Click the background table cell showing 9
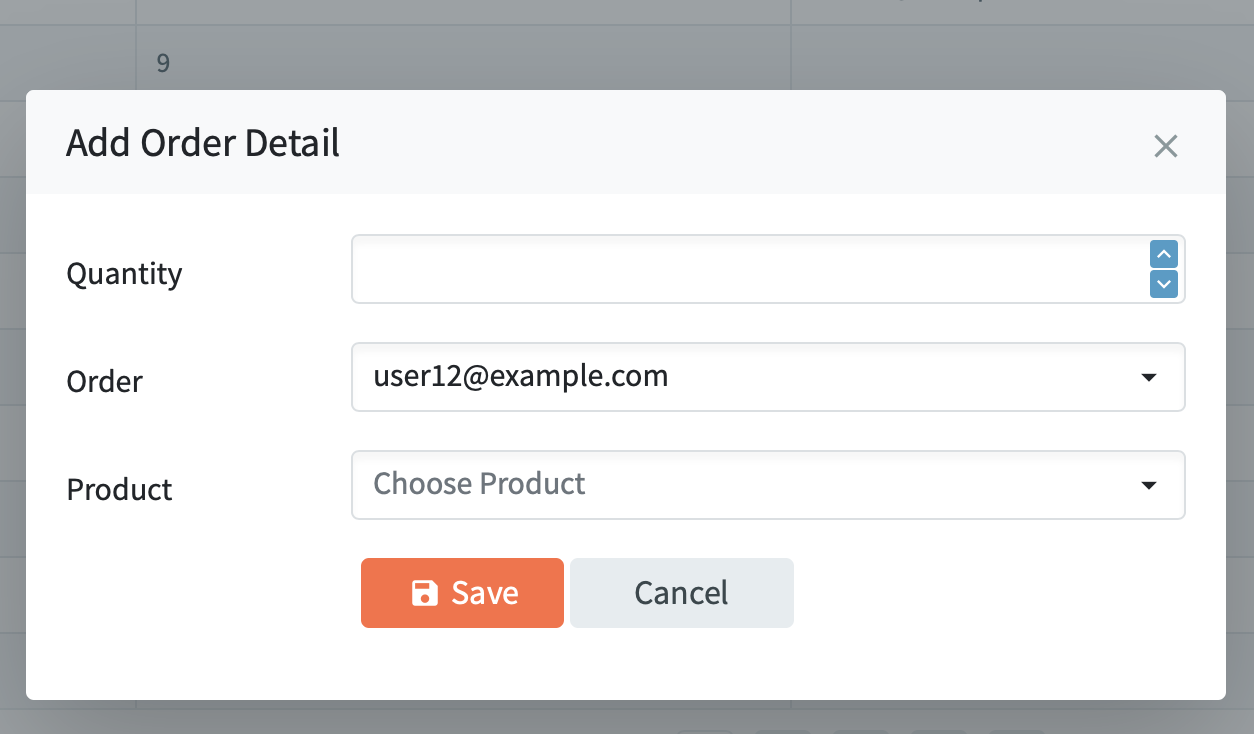 pyautogui.click(x=463, y=63)
